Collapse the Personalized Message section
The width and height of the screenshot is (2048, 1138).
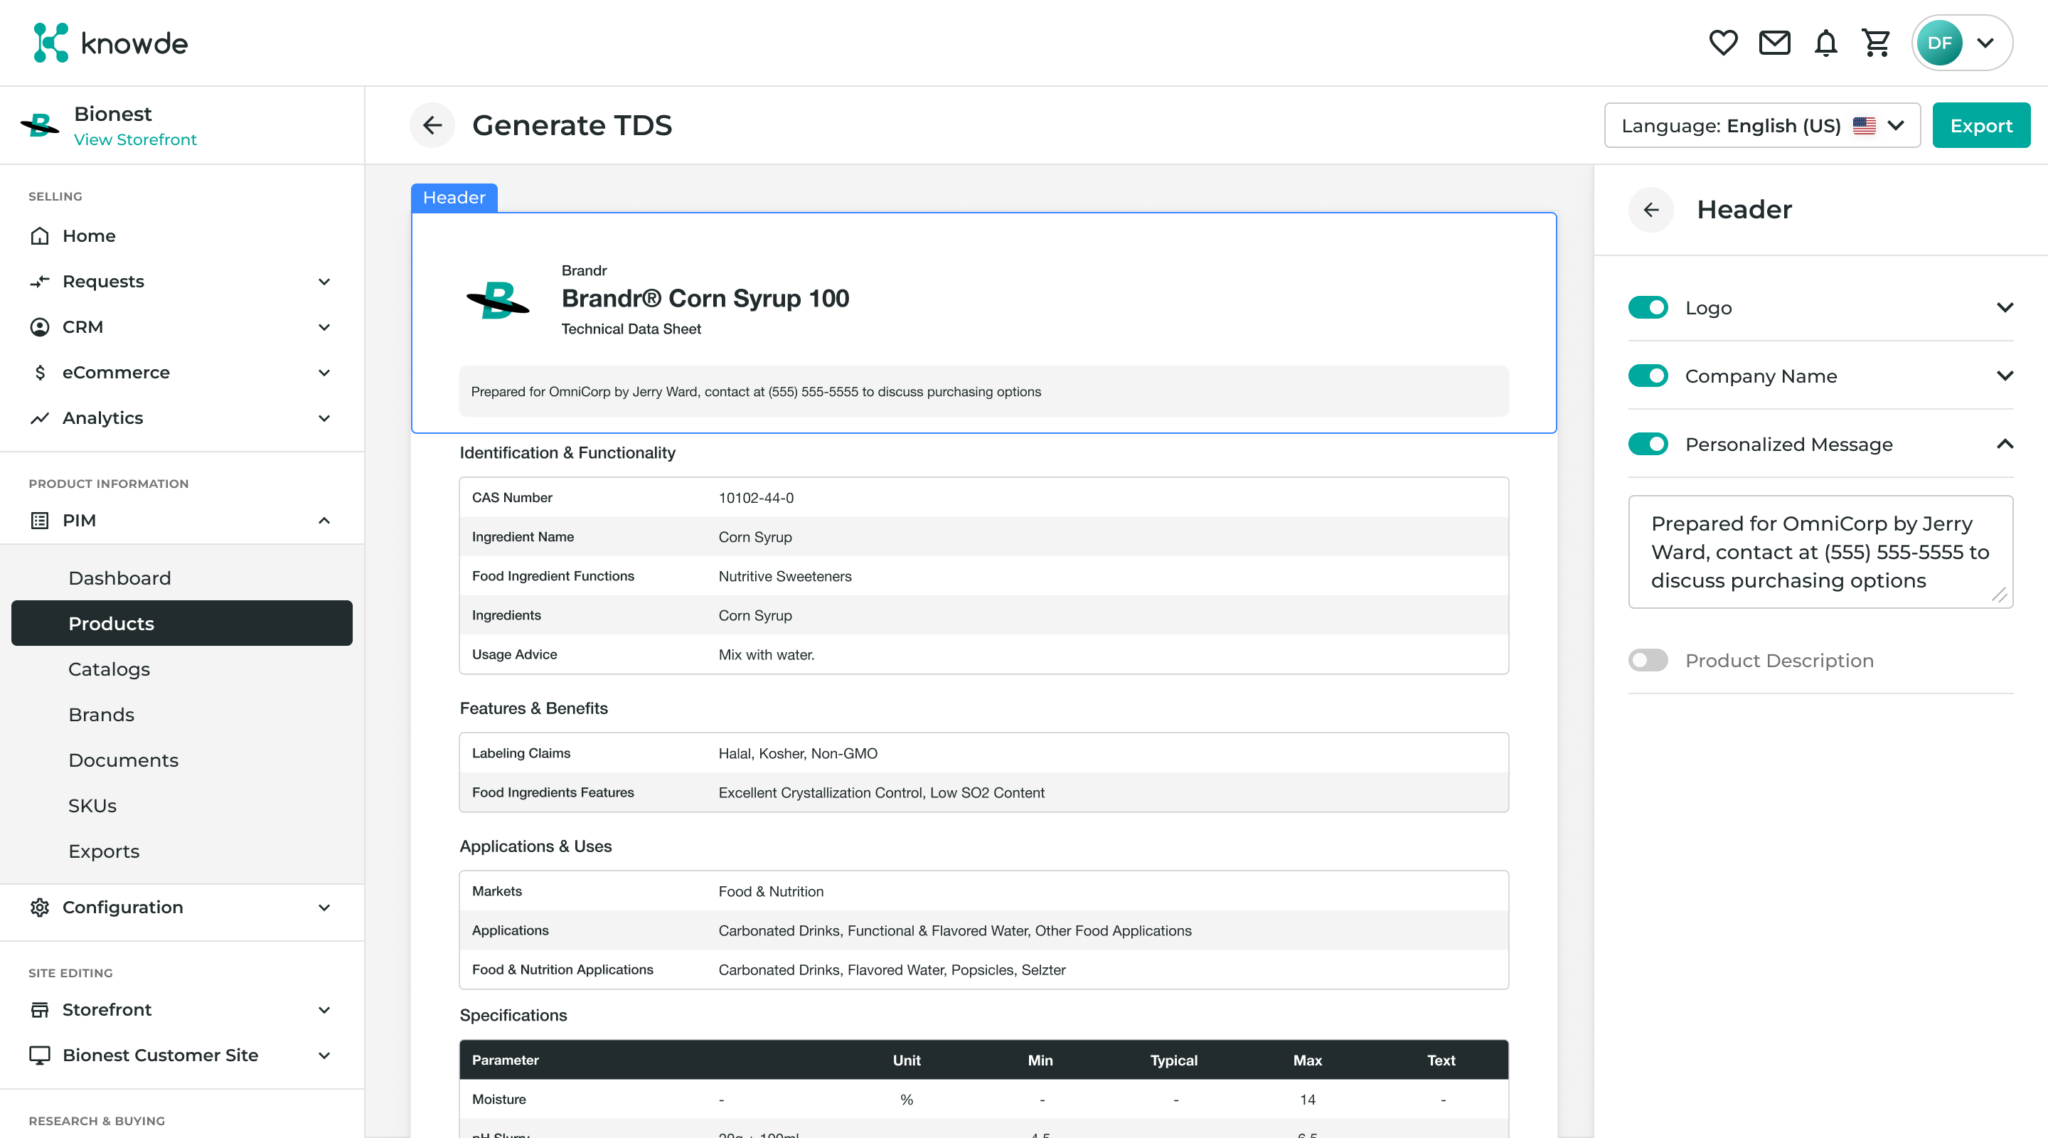pyautogui.click(x=2005, y=444)
